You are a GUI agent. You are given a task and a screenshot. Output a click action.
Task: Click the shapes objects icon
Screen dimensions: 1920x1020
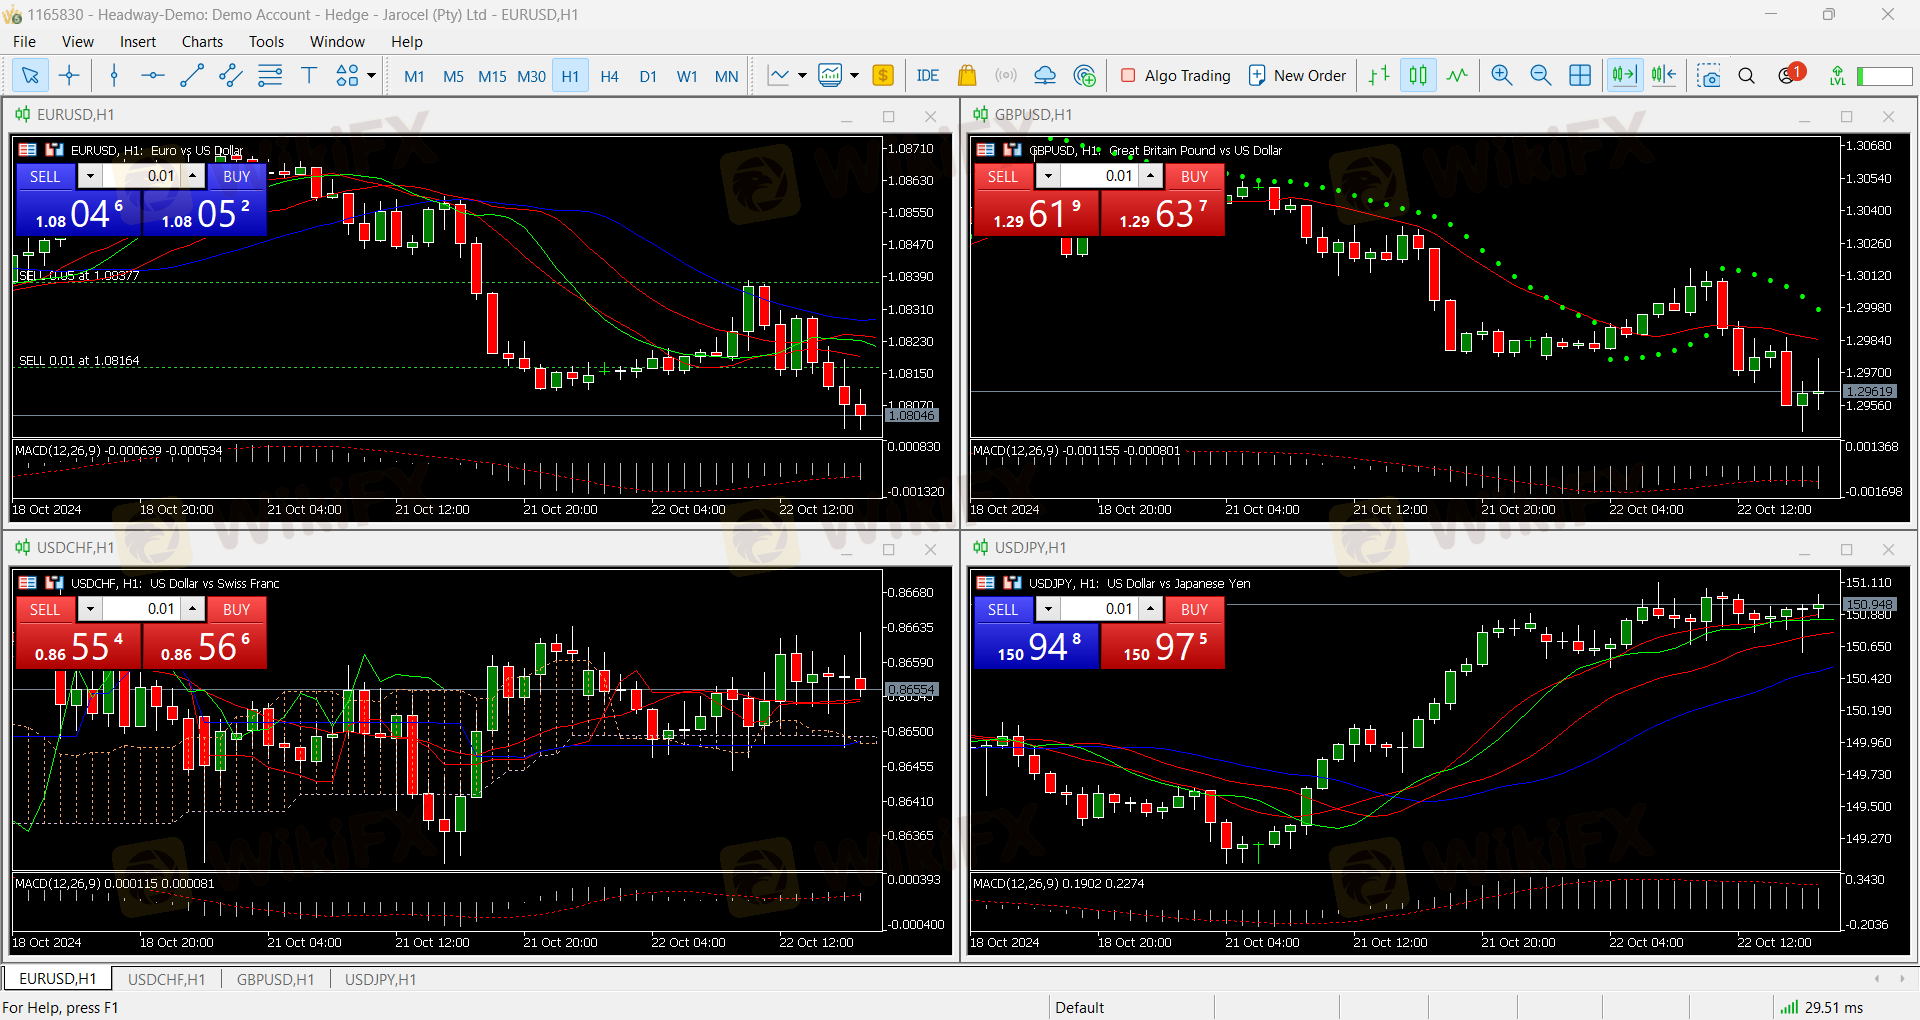click(x=347, y=75)
